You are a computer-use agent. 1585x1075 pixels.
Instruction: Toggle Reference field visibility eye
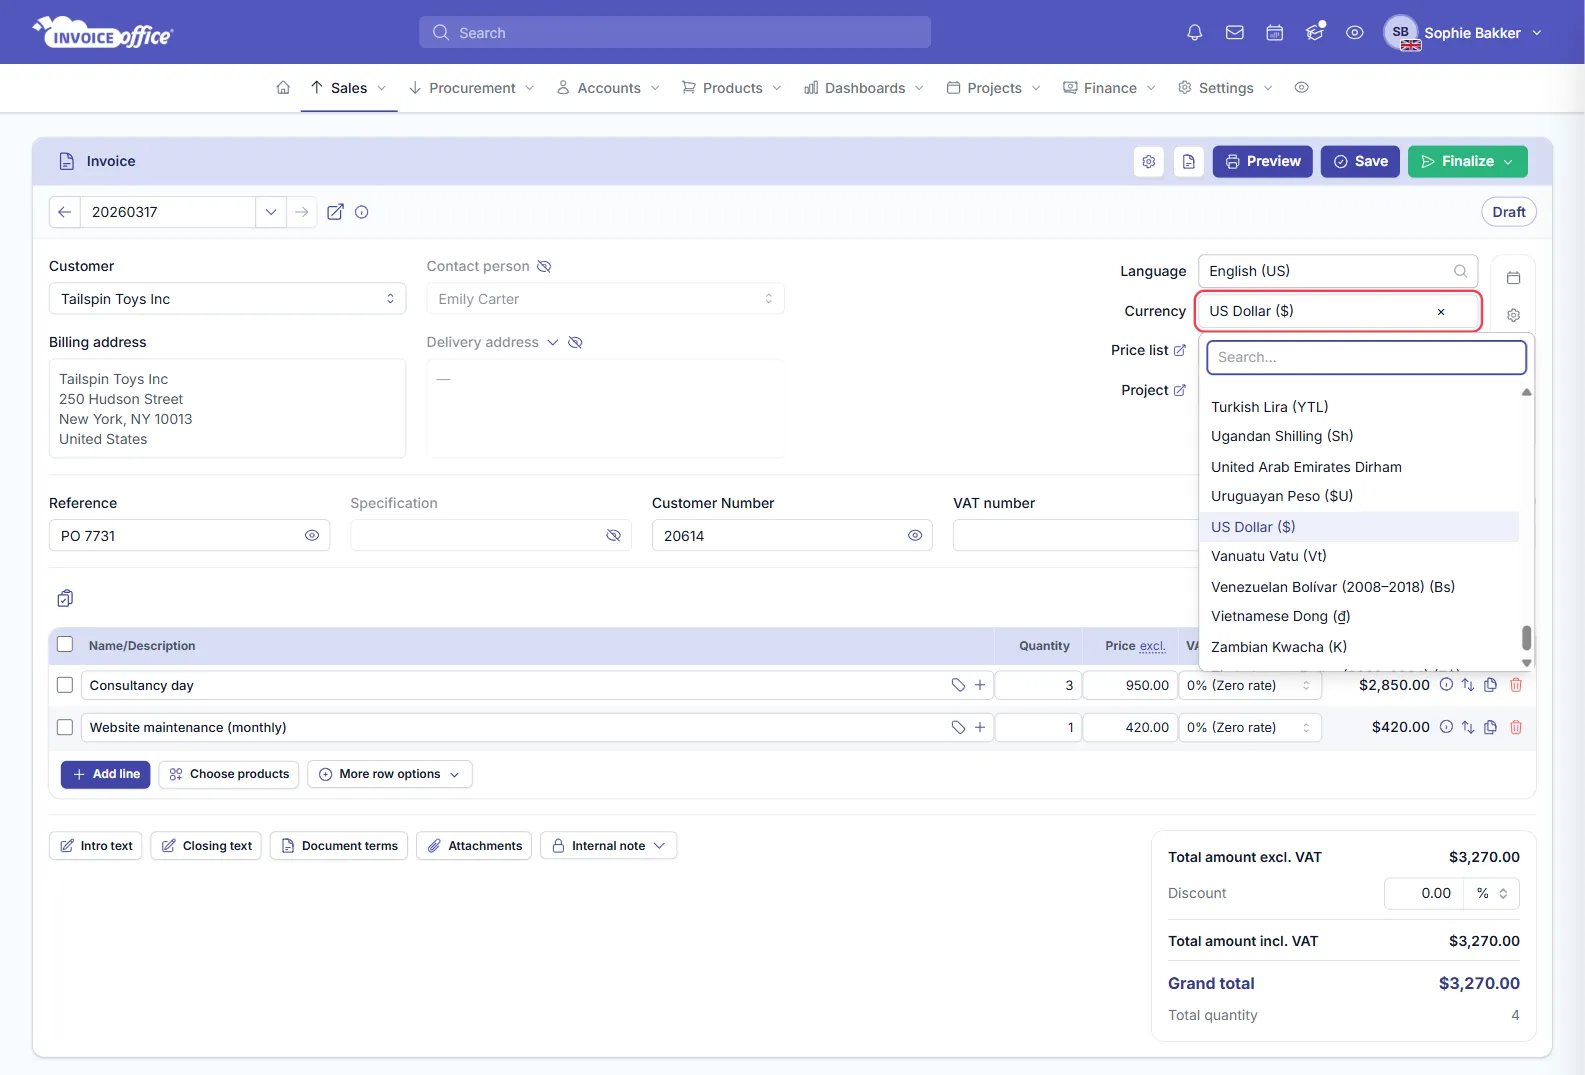click(312, 536)
